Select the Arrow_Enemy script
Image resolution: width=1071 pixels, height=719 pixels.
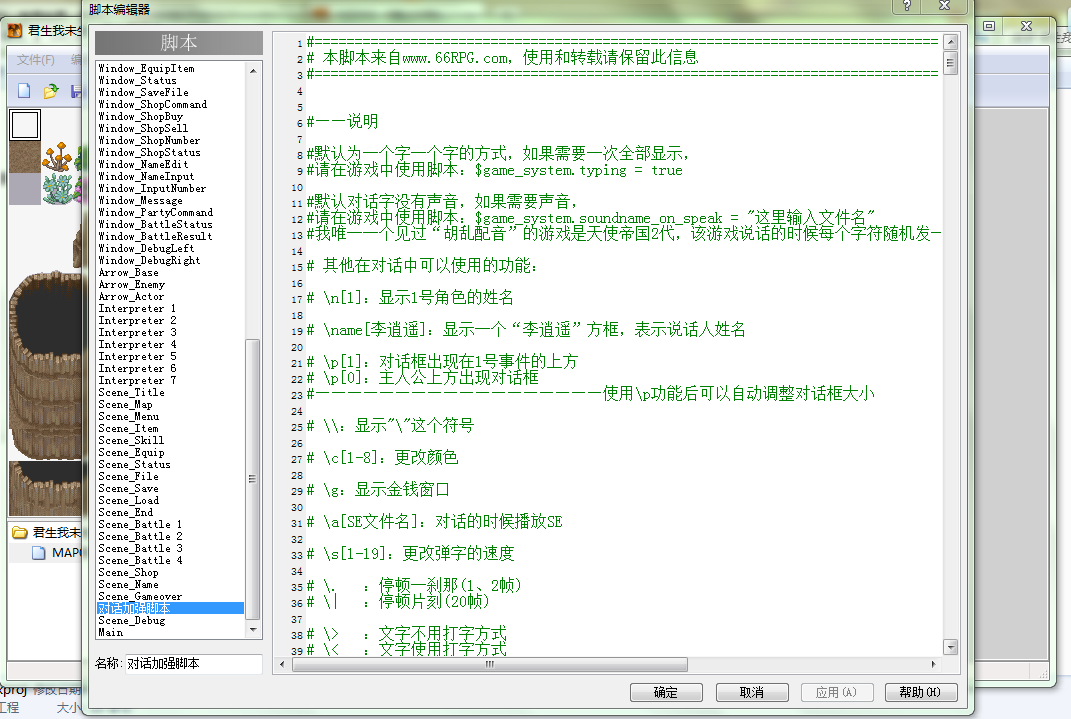[x=132, y=284]
